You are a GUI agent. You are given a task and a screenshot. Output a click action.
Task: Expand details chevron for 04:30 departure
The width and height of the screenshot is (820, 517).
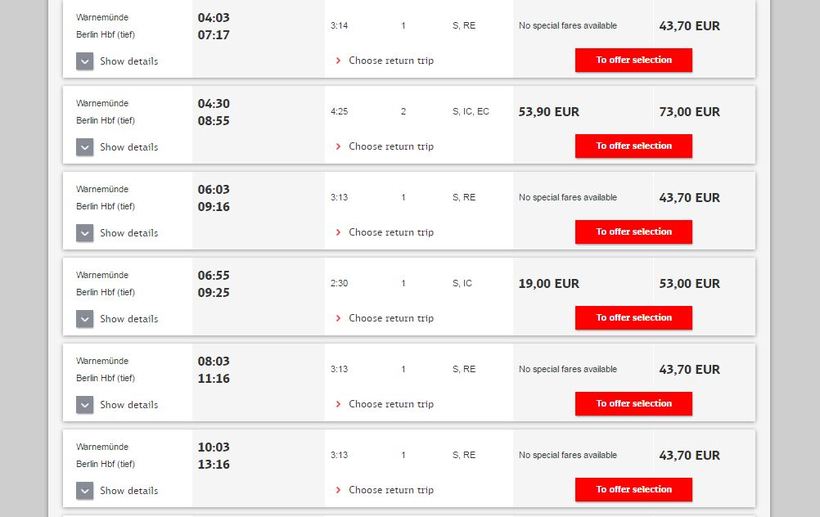(x=85, y=147)
